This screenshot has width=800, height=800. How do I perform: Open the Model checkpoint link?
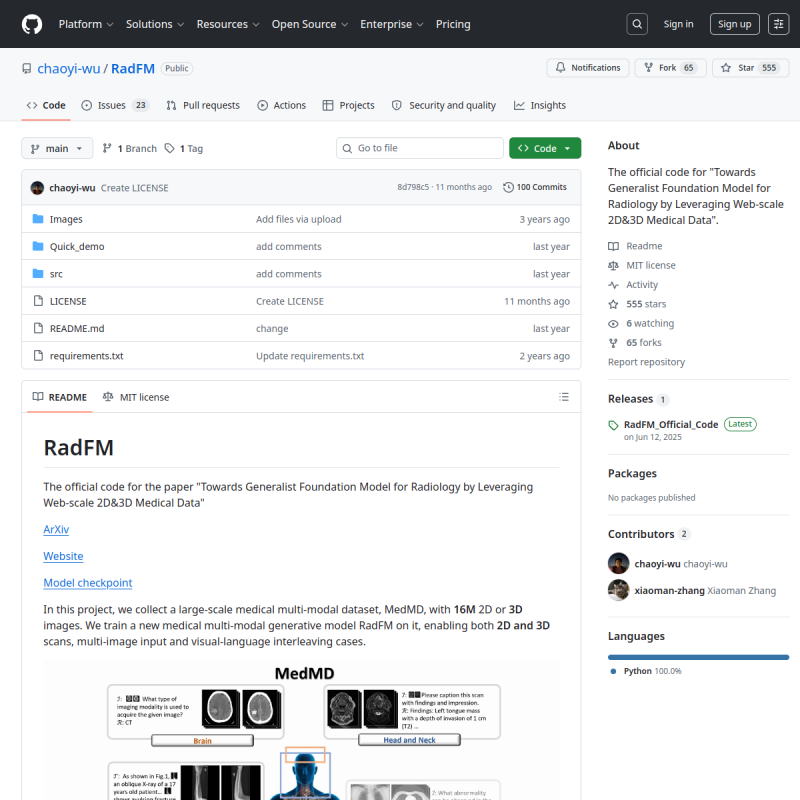[88, 583]
